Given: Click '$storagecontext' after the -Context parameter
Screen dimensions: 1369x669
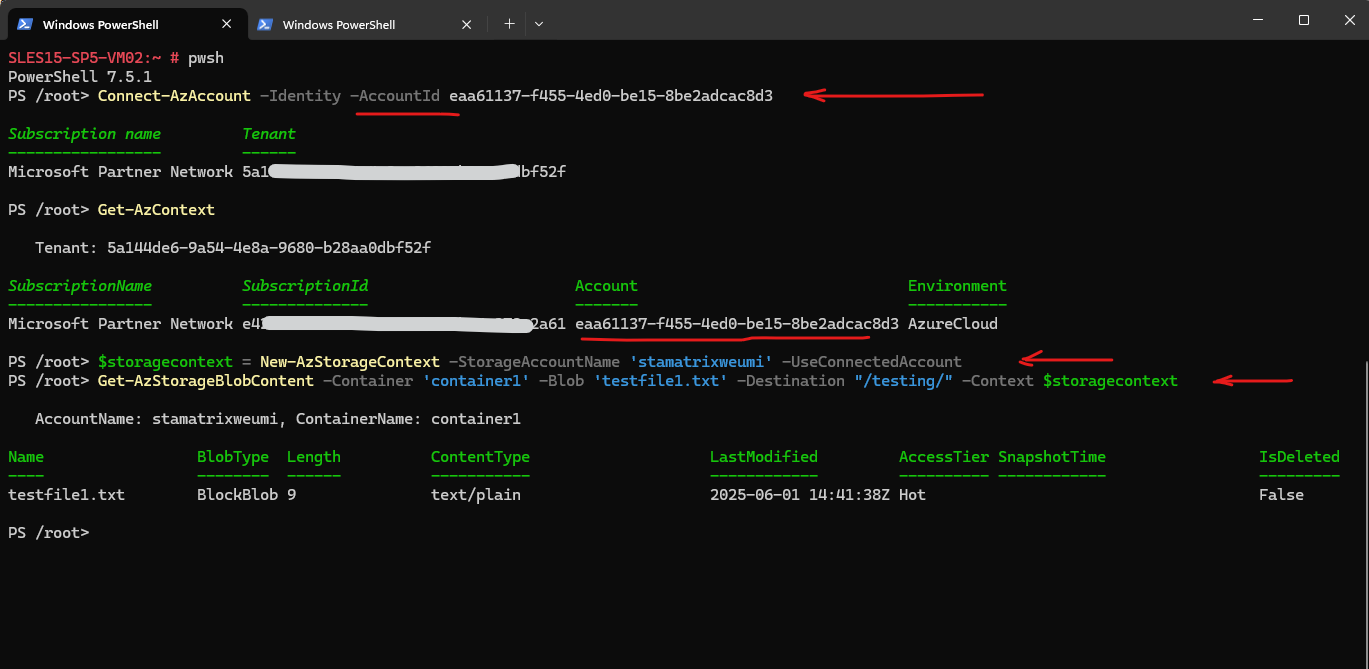Looking at the screenshot, I should [x=1110, y=381].
